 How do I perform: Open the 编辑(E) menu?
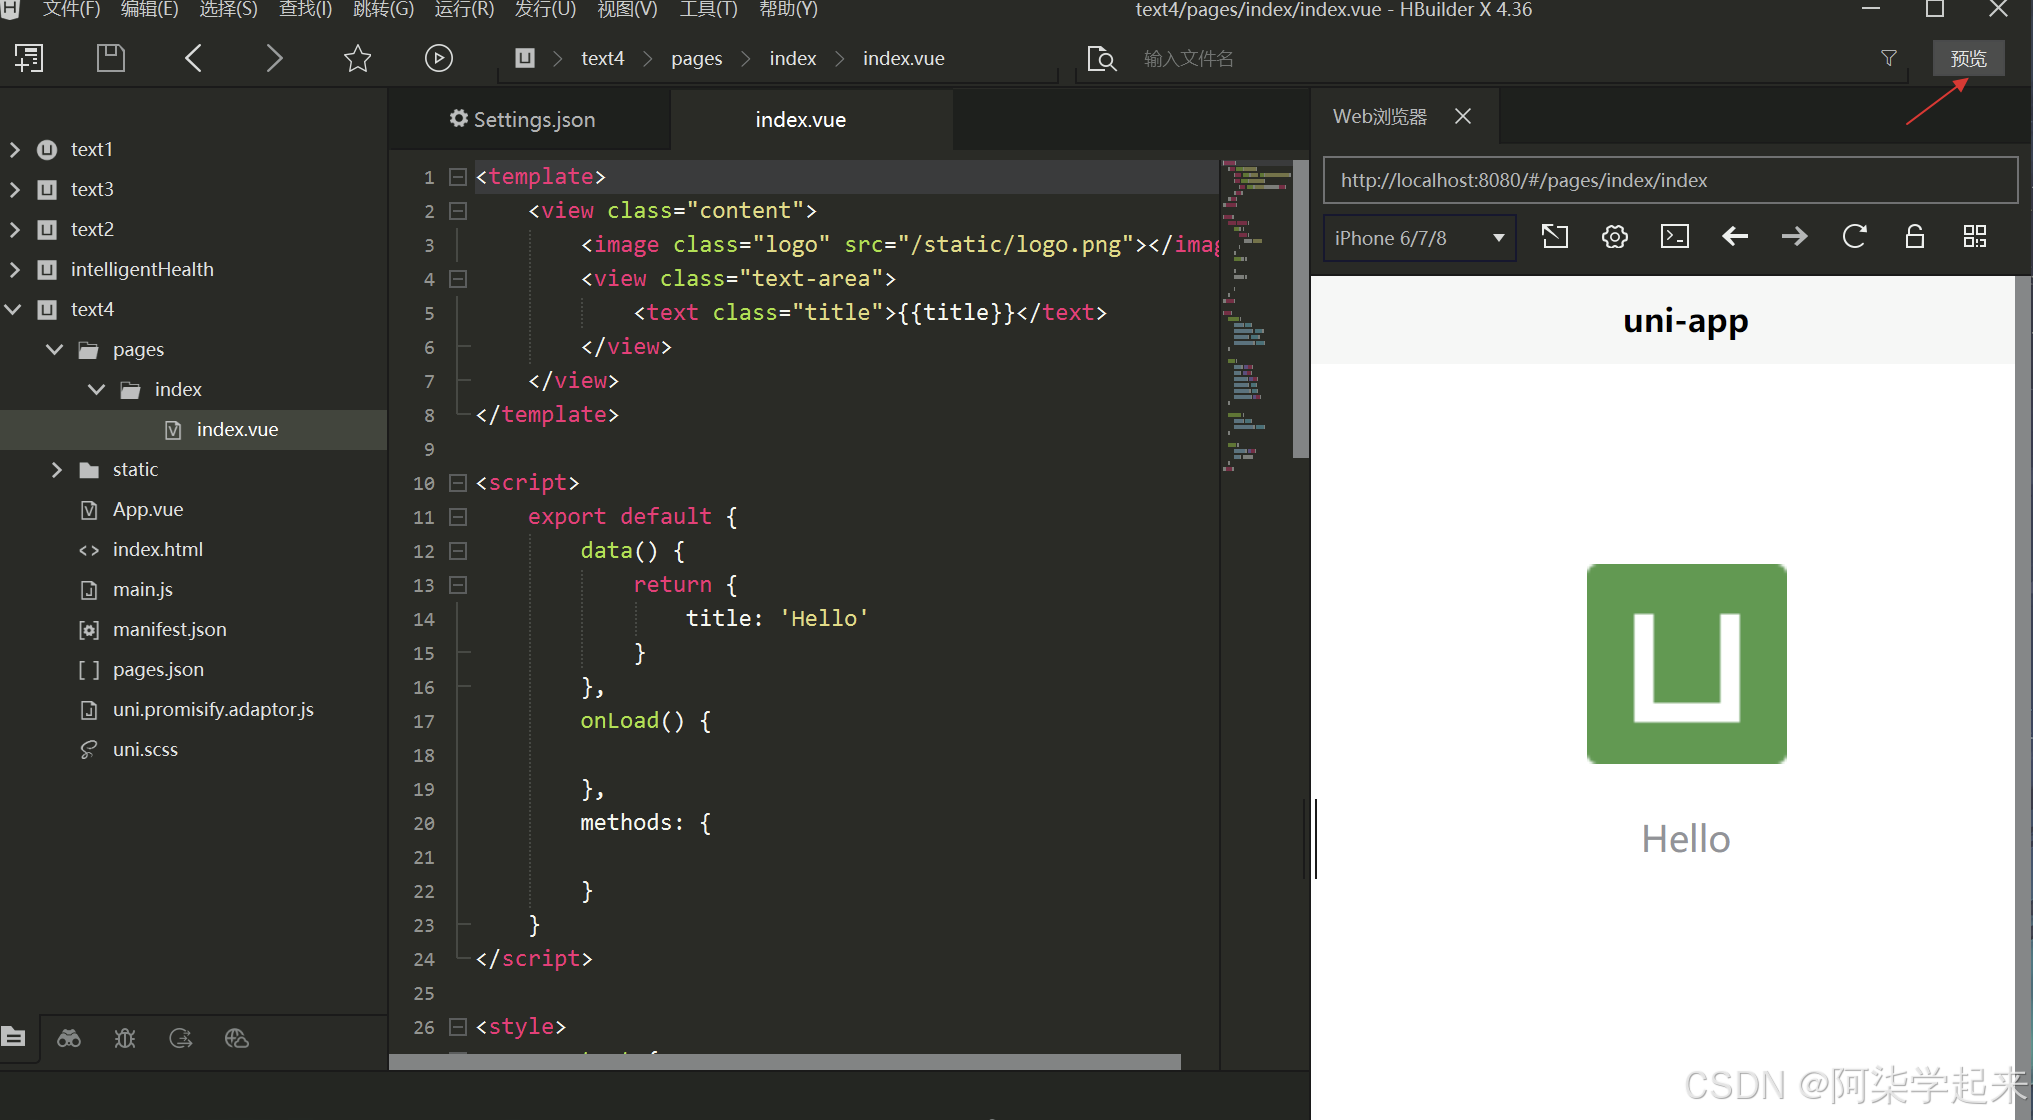click(149, 10)
